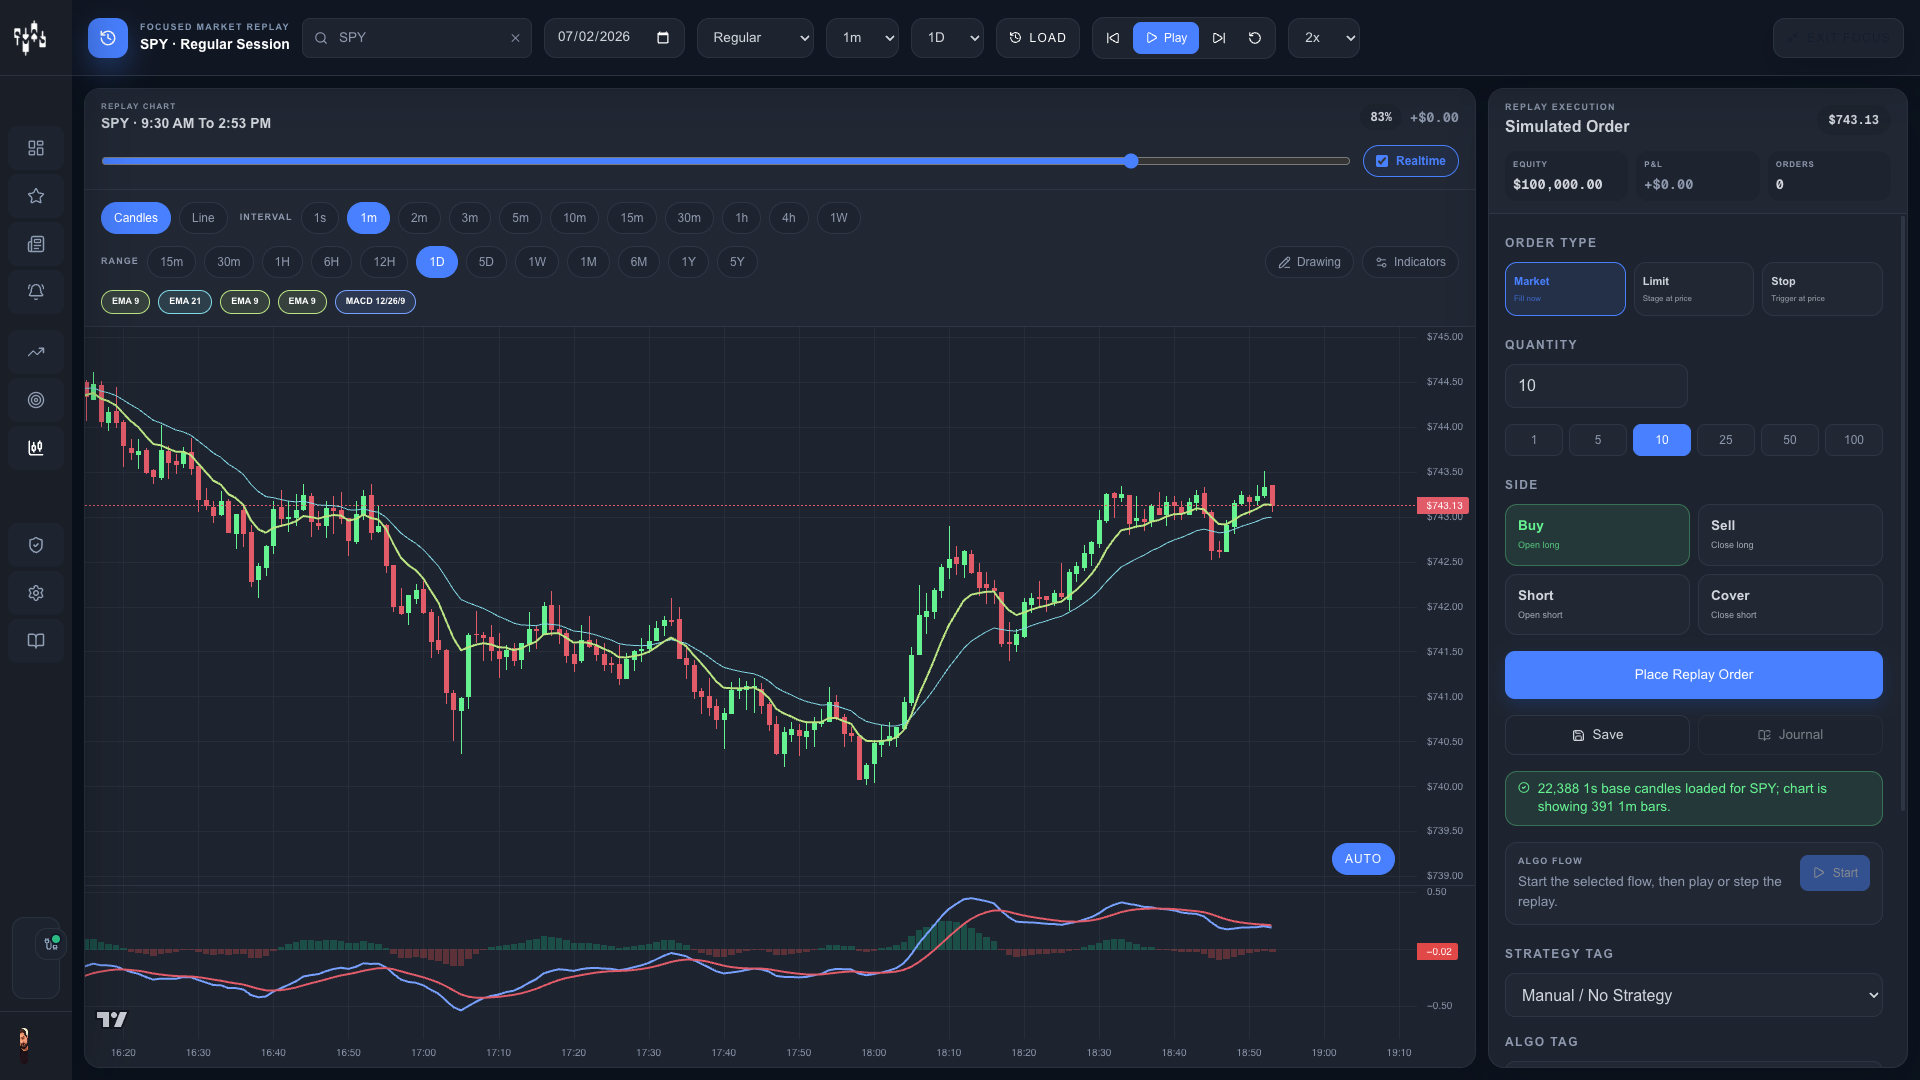1920x1080 pixels.
Task: Start the algo flow
Action: coord(1835,873)
